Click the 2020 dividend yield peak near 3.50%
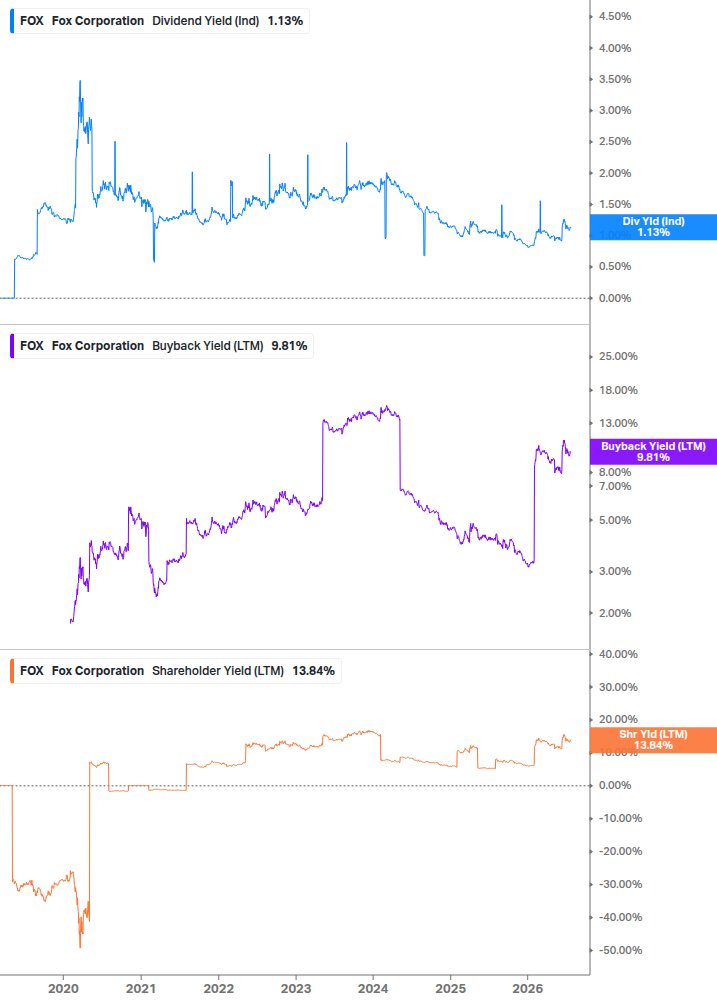Screen dimensions: 717x1005 click(x=80, y=81)
